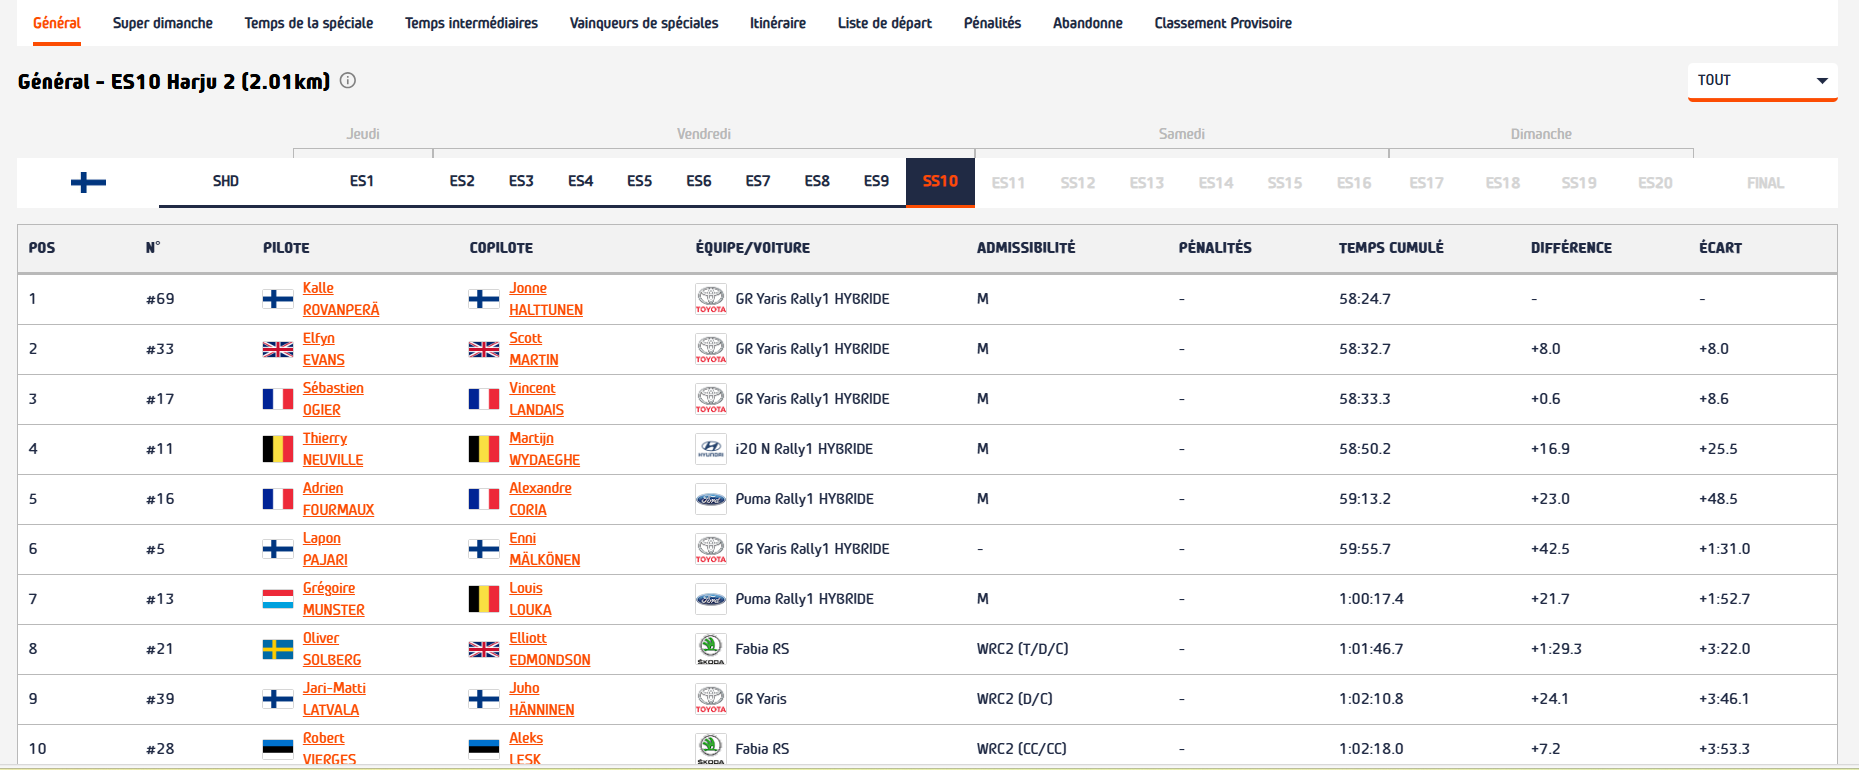Select stage ES5
This screenshot has height=770, width=1859.
[x=640, y=181]
